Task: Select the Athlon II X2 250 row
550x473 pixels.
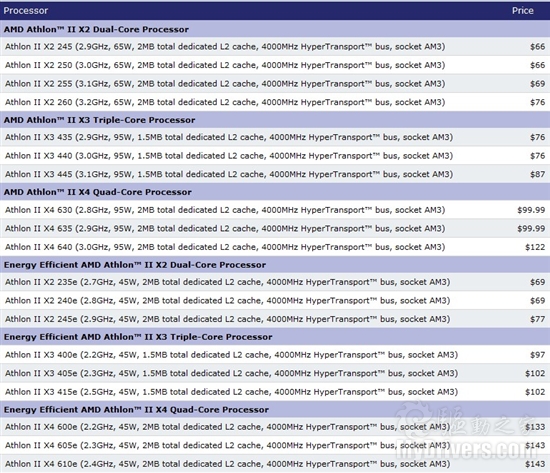Action: pos(275,65)
